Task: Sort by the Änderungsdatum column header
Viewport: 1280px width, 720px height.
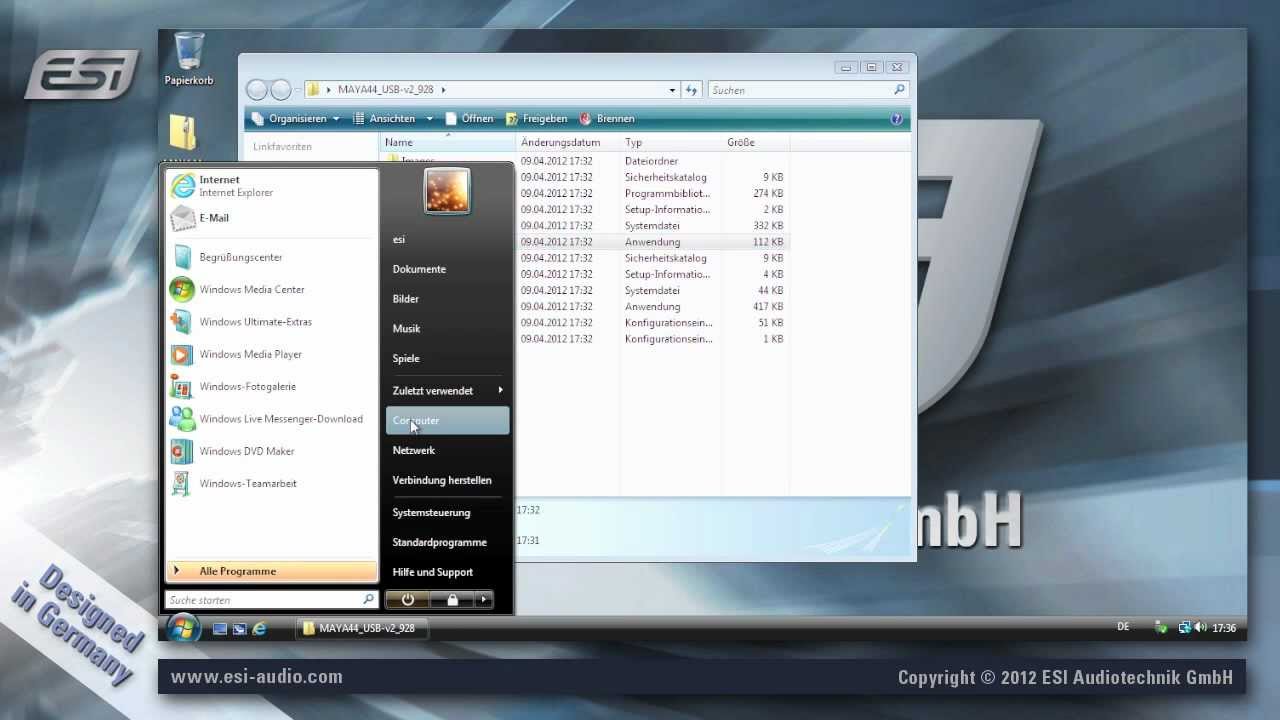Action: tap(567, 143)
